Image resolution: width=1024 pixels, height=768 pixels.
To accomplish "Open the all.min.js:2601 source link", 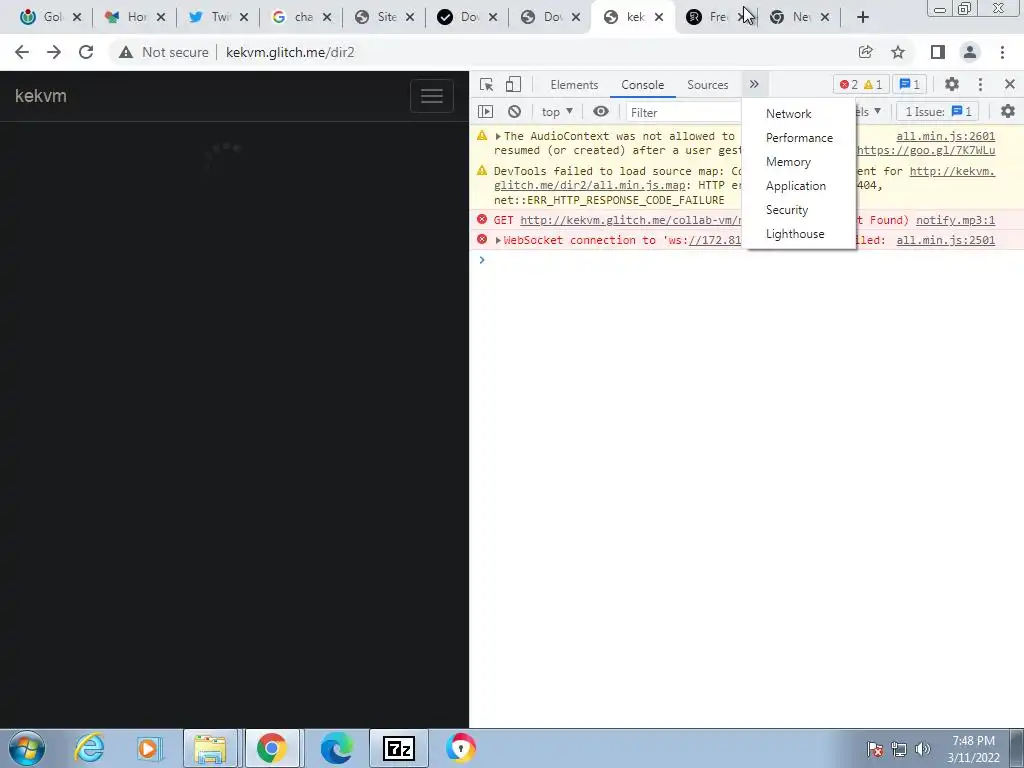I will coord(946,136).
